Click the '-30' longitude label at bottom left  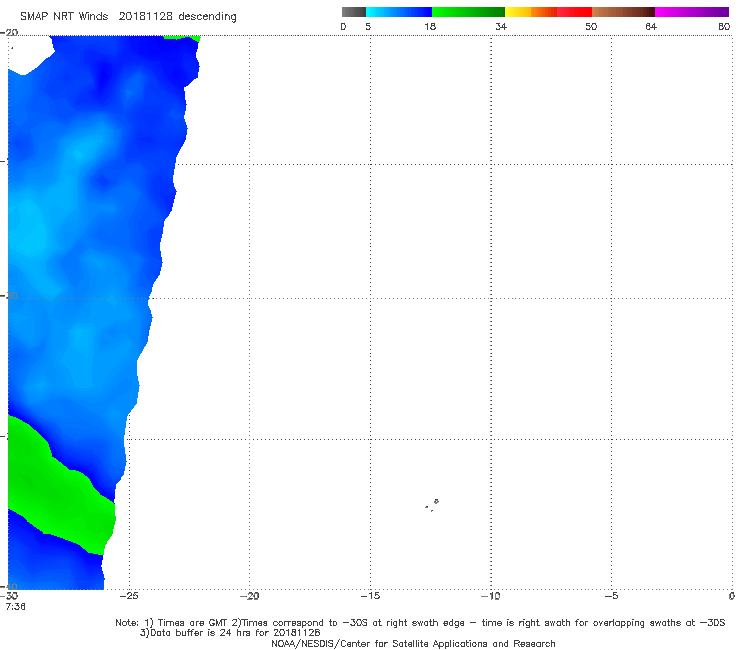[x=9, y=596]
